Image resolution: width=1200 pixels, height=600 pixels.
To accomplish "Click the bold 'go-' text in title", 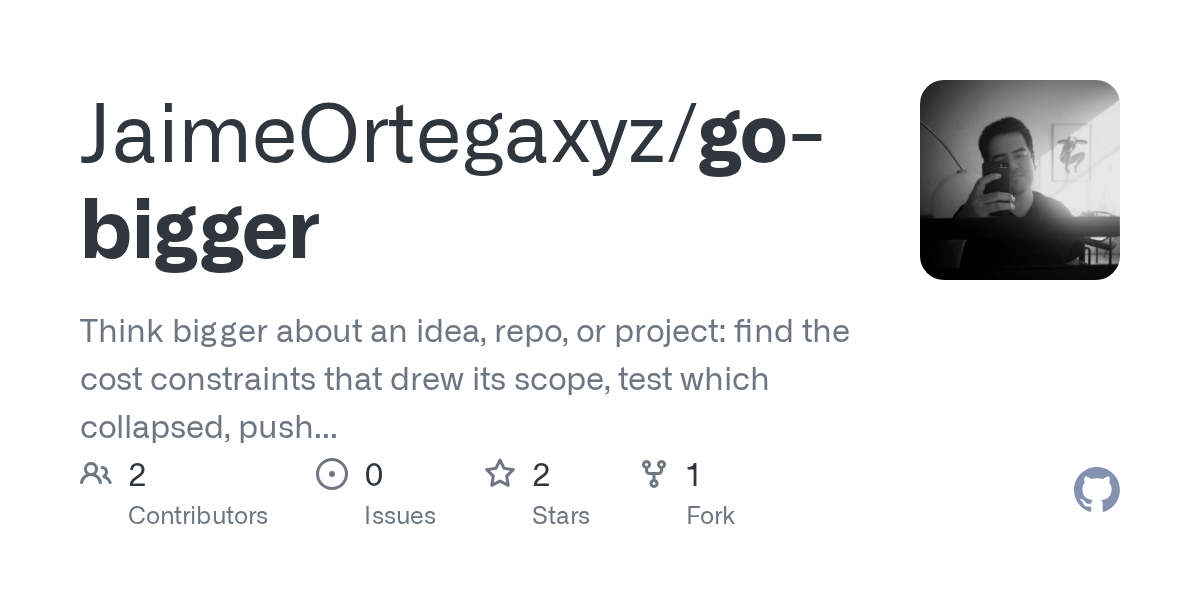I will pos(760,140).
